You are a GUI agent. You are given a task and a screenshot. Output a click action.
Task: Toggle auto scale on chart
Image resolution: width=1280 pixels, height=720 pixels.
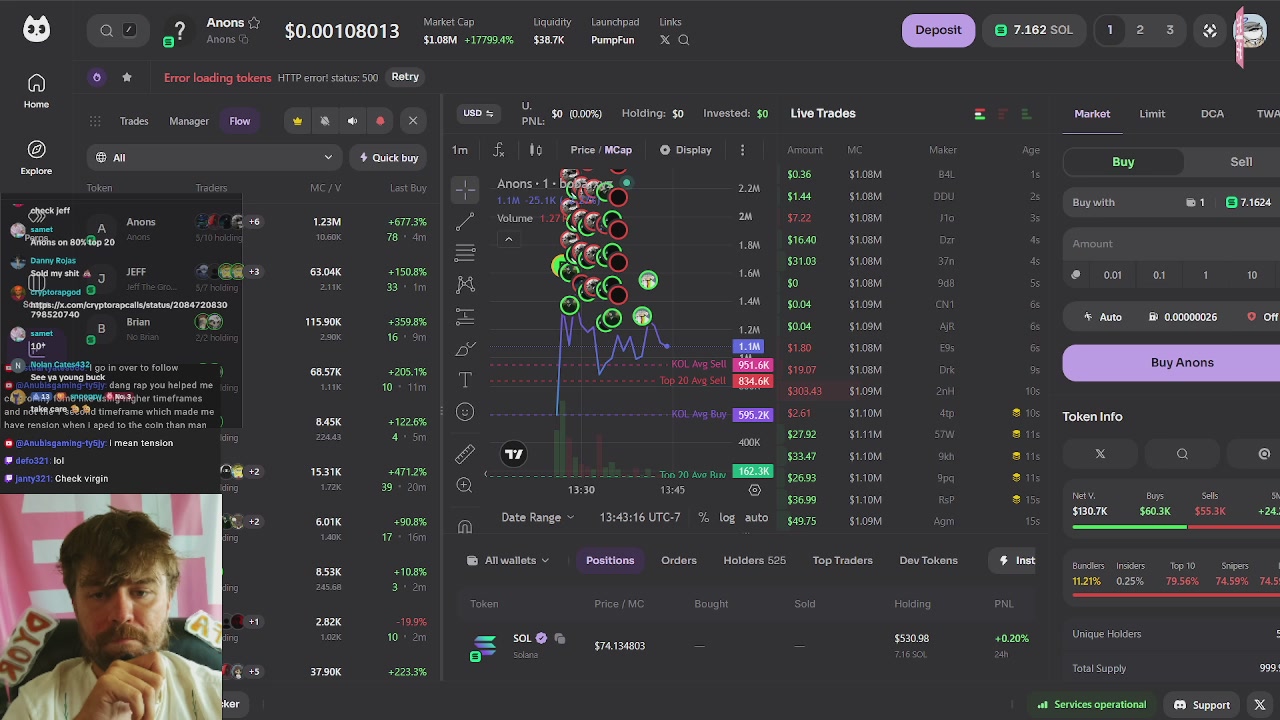pos(756,517)
